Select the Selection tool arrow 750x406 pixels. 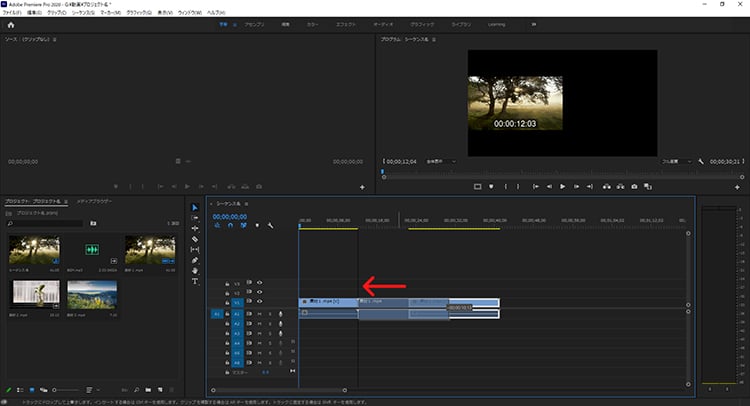coord(195,208)
